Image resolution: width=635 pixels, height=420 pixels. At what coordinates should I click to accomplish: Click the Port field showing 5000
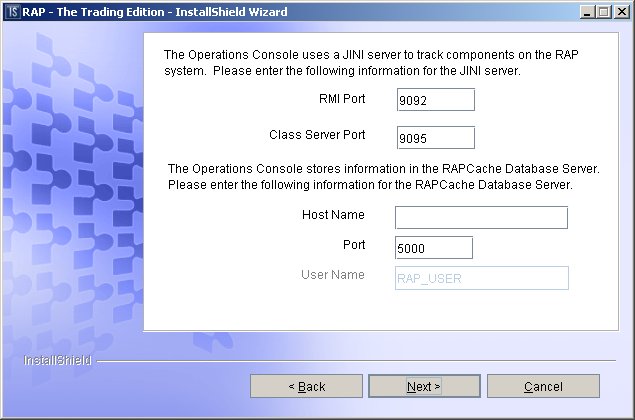point(434,247)
